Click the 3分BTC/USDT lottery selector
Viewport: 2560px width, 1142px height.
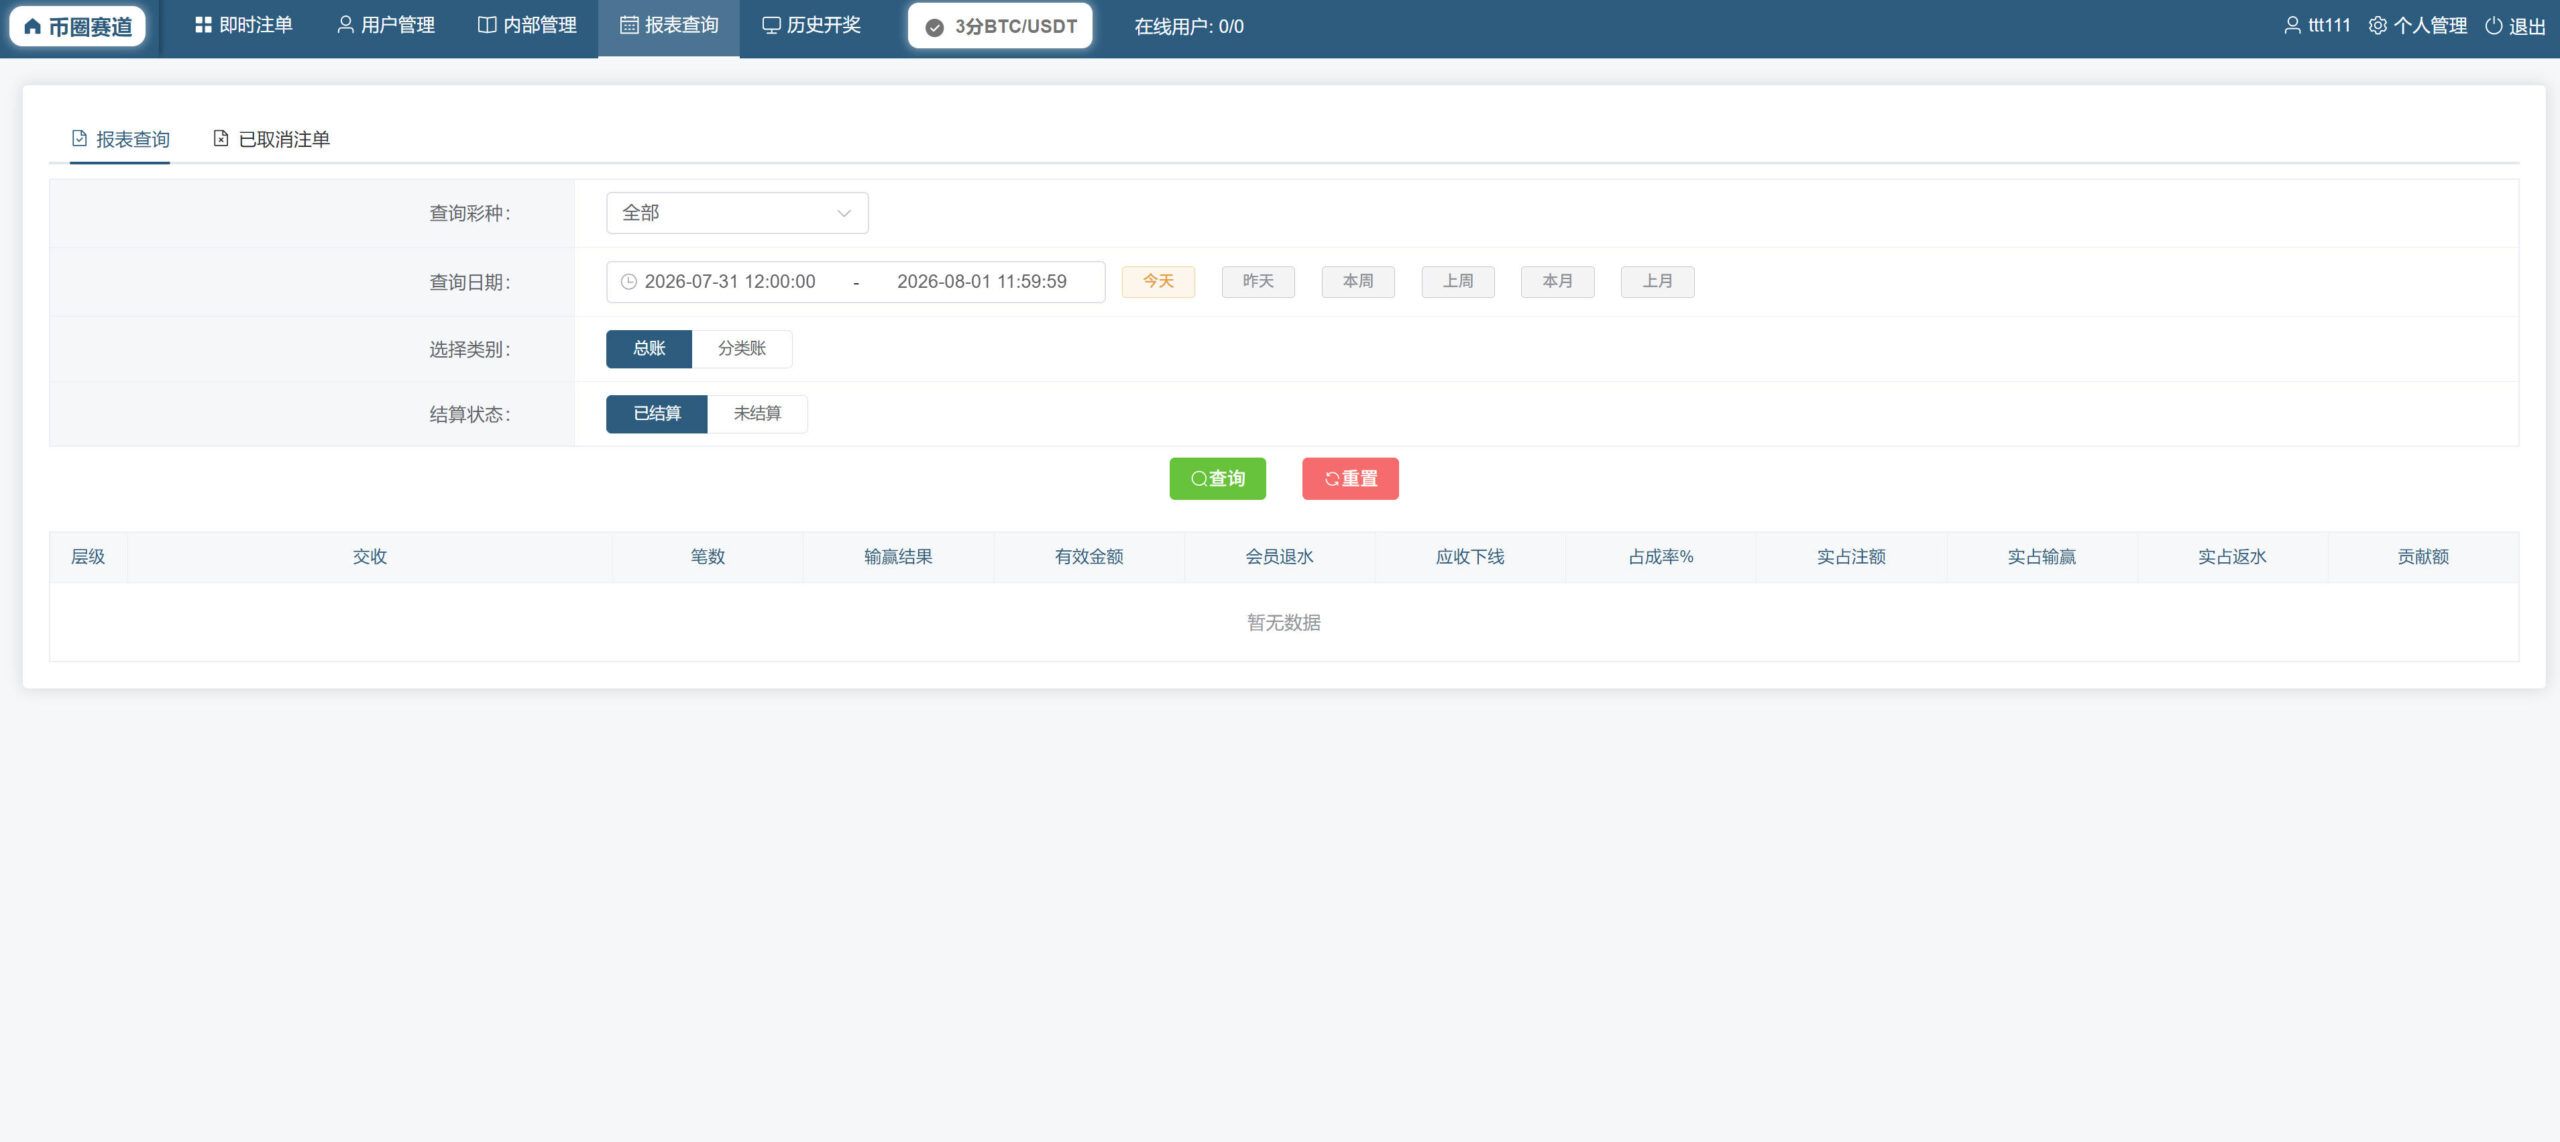pyautogui.click(x=1000, y=27)
